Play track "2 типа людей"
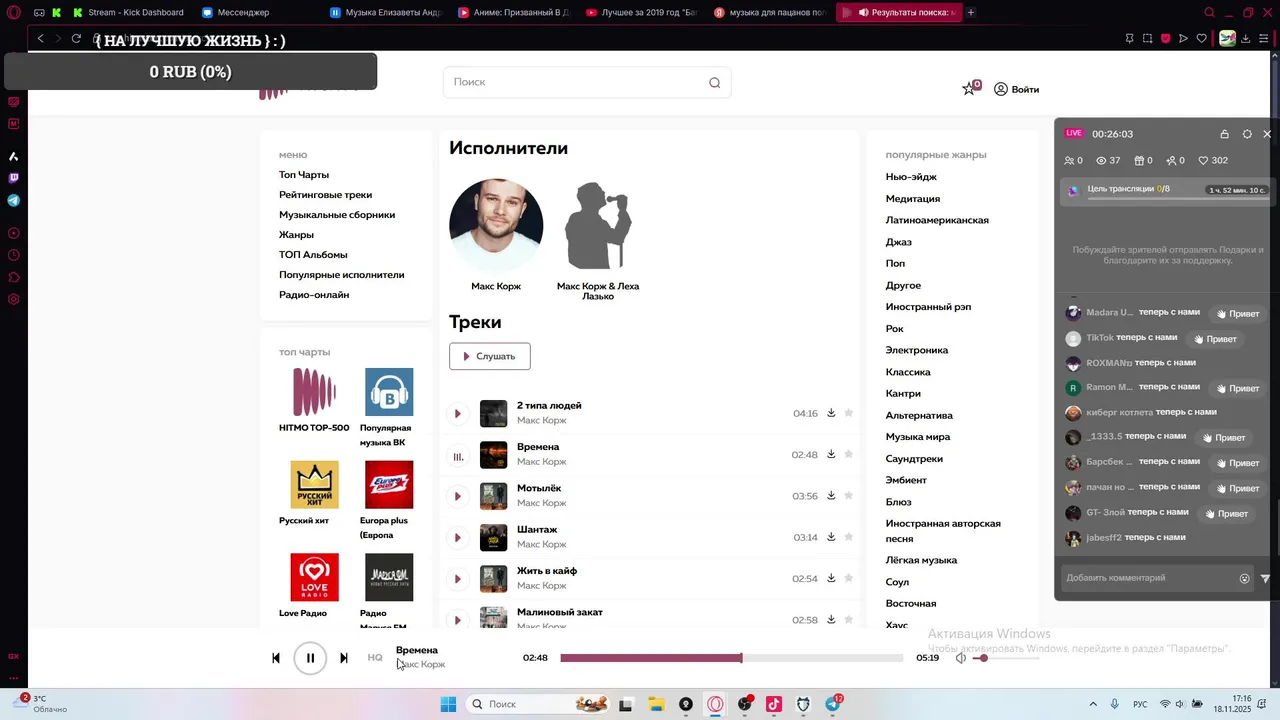Viewport: 1280px width, 720px height. (x=457, y=413)
